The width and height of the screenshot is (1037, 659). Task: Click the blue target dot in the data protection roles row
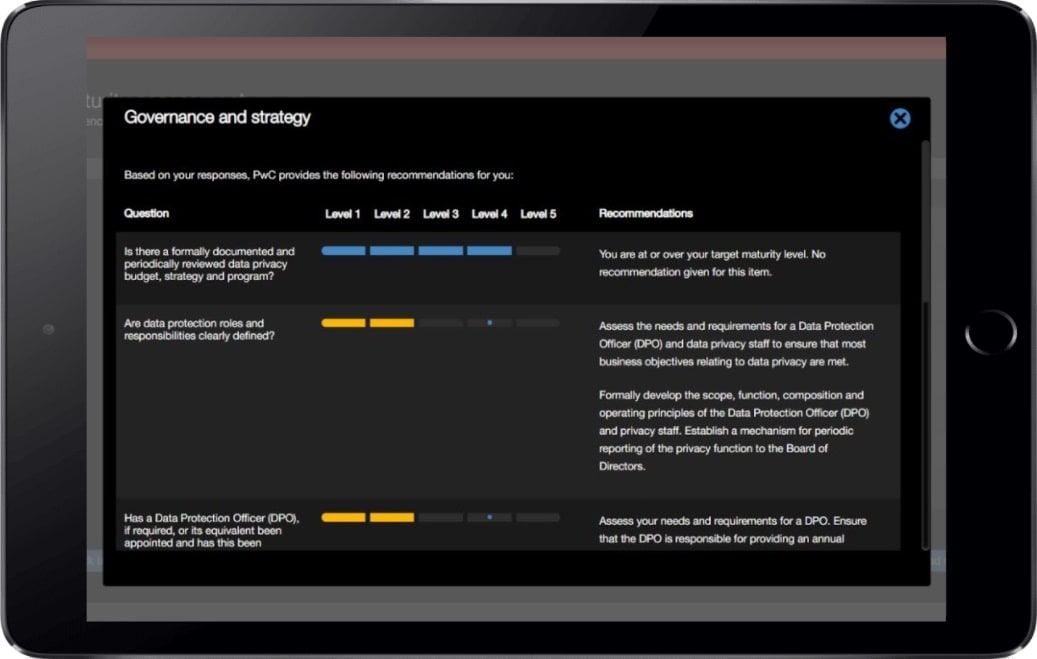(x=489, y=323)
